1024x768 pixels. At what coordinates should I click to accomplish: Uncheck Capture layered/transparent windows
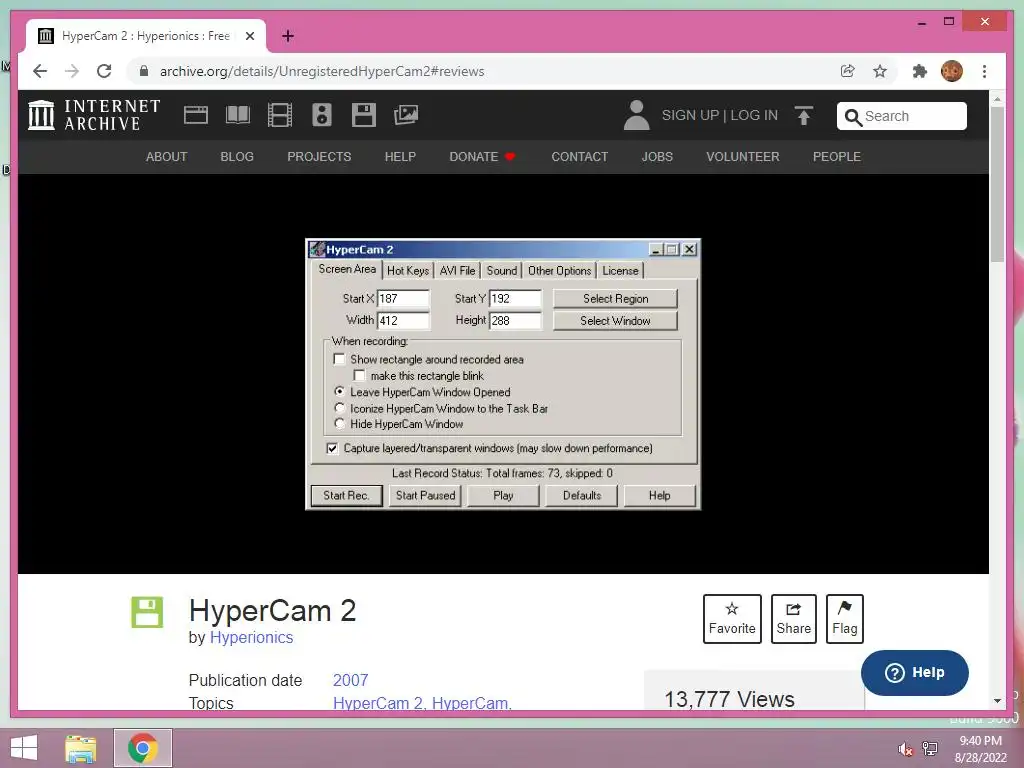click(332, 448)
